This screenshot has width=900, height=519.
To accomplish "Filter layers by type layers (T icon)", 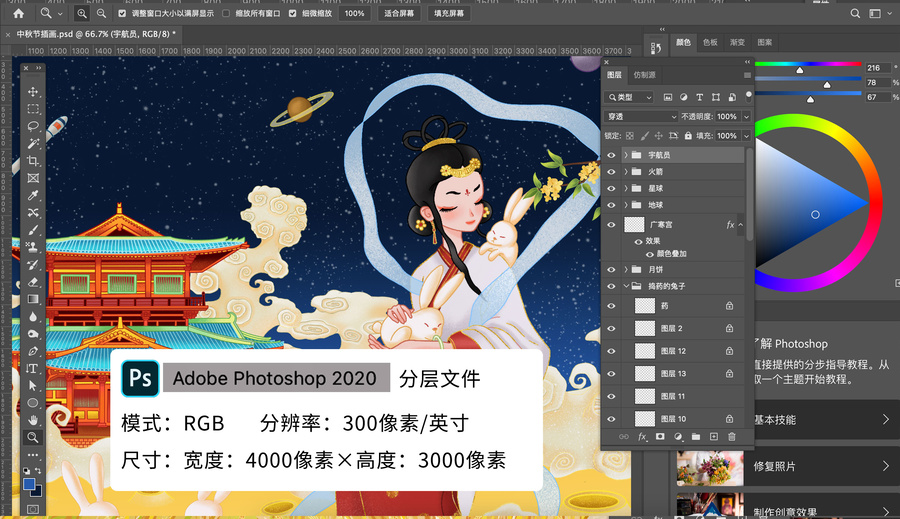I will [x=699, y=98].
